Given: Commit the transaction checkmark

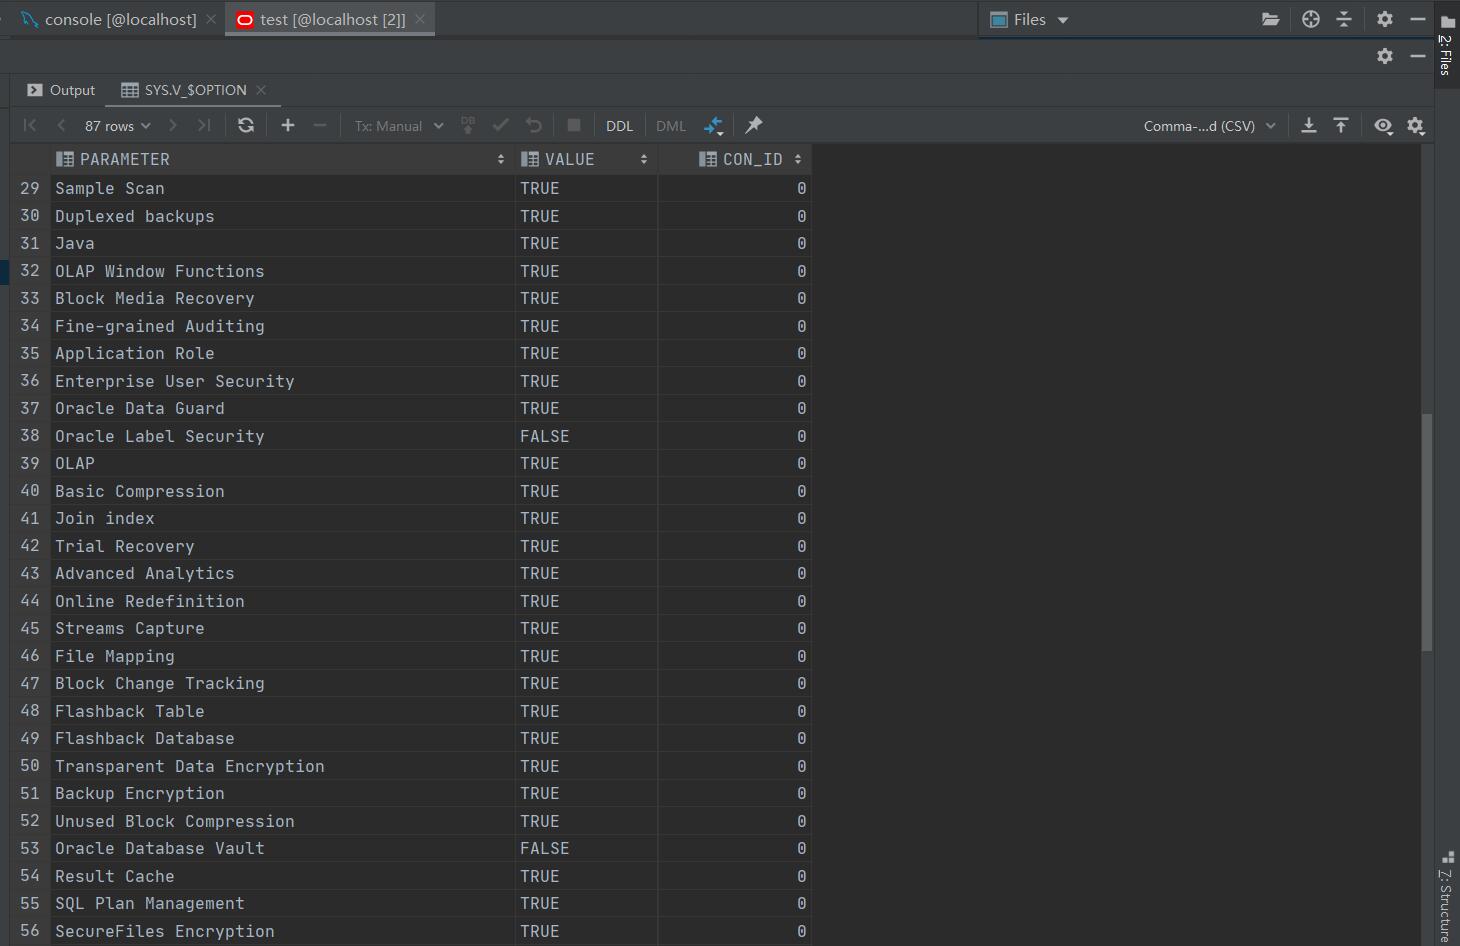Looking at the screenshot, I should [501, 125].
